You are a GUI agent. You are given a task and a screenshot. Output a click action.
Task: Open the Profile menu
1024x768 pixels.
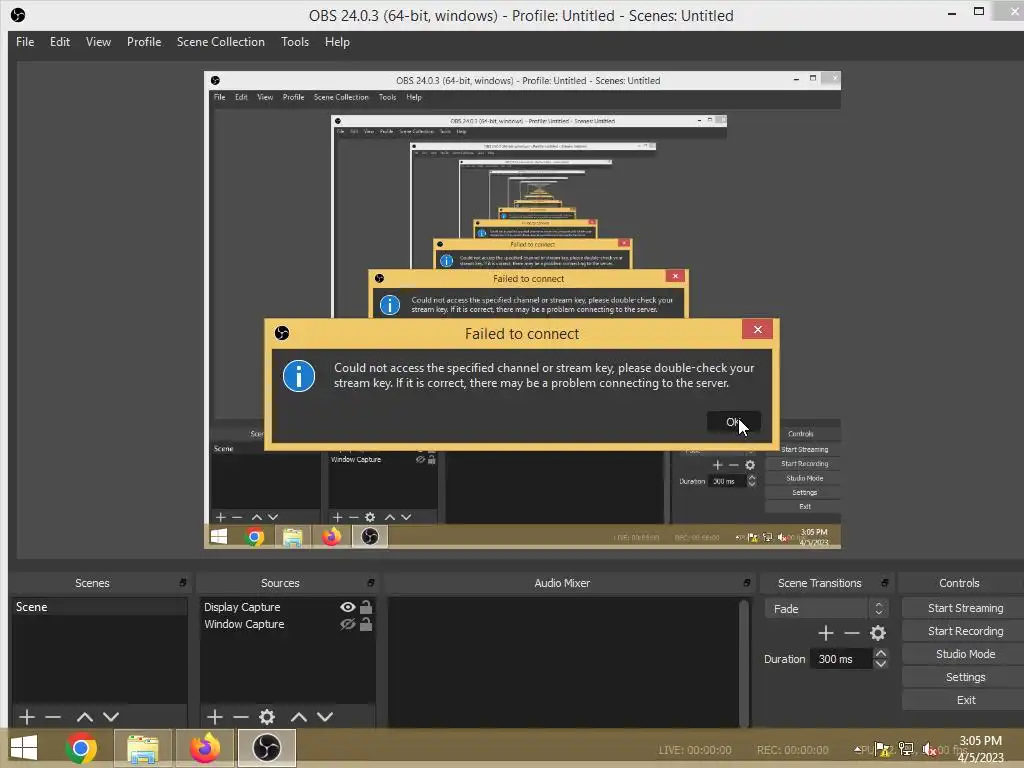144,42
